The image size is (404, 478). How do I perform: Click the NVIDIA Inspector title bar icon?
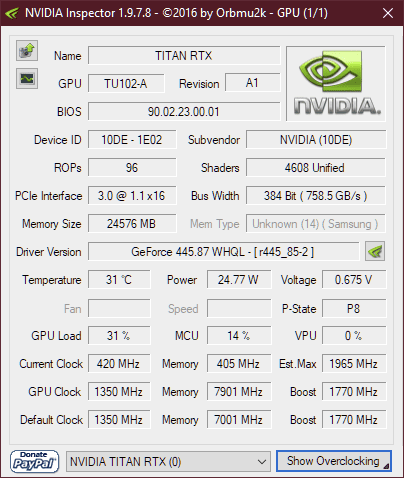tap(12, 13)
